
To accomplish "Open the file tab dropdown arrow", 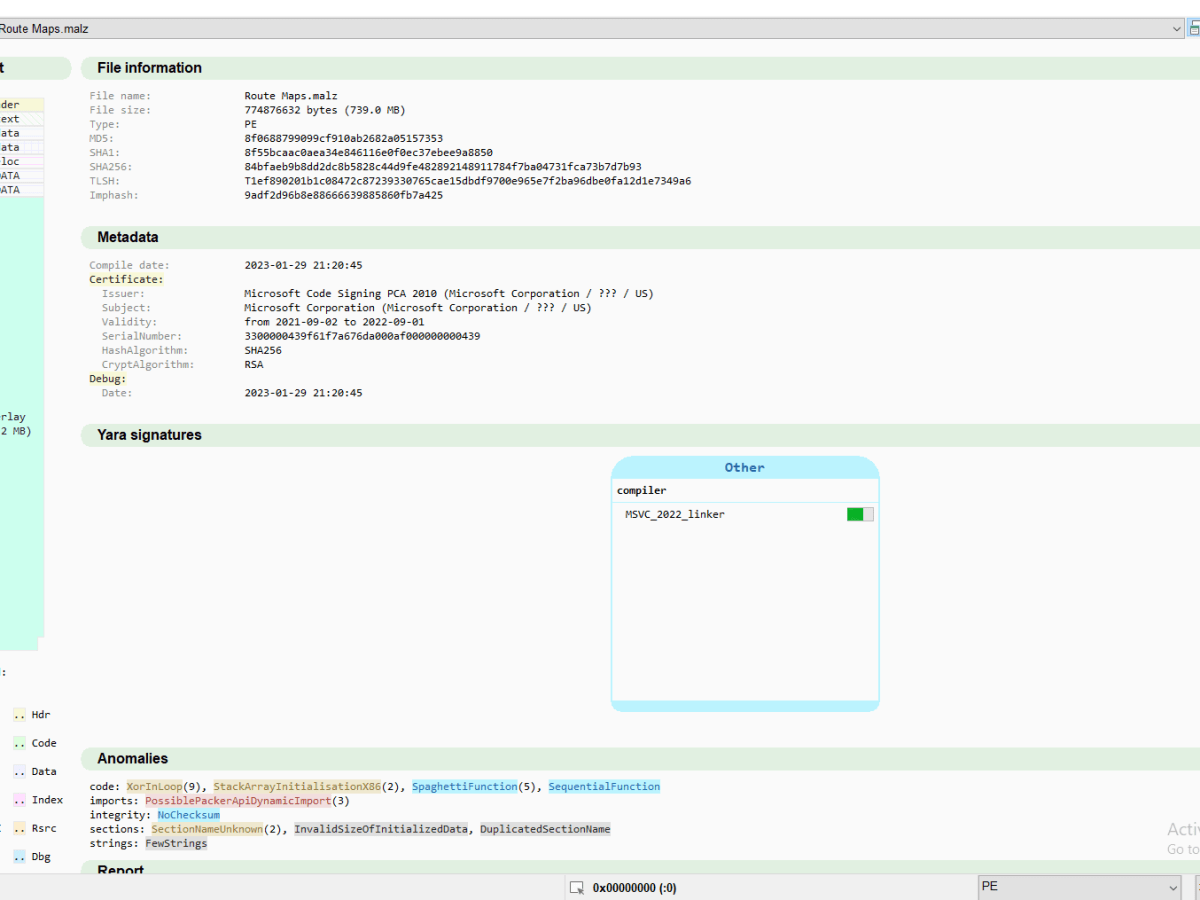I will pos(1178,28).
